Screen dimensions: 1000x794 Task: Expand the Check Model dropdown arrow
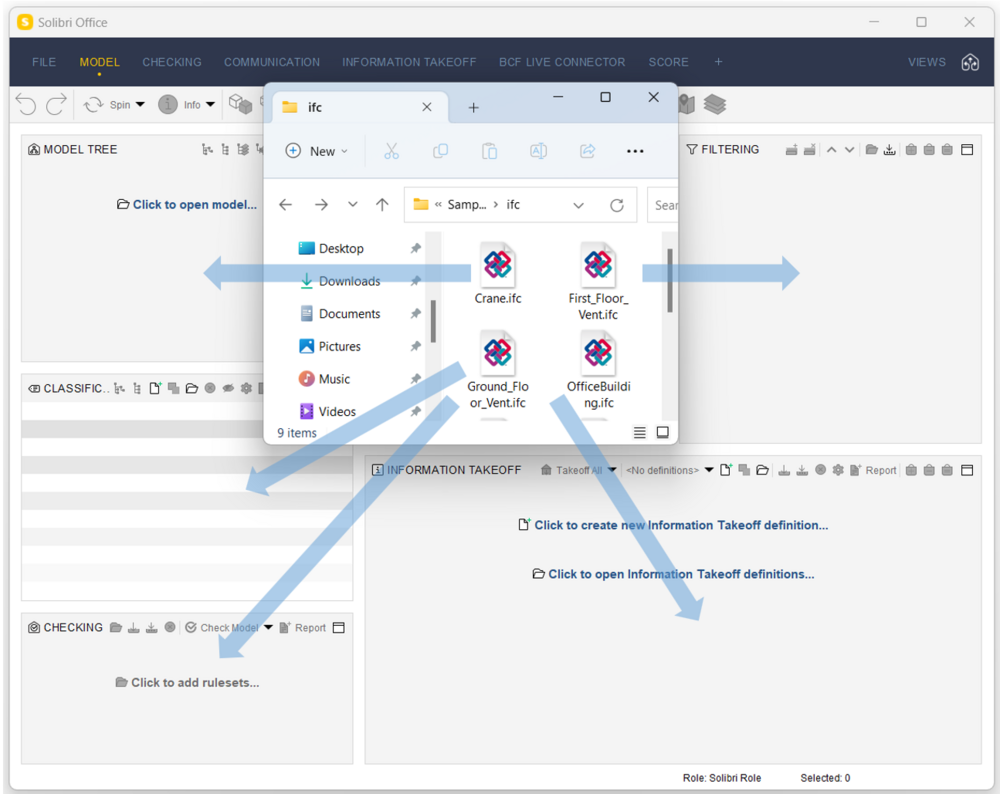268,628
